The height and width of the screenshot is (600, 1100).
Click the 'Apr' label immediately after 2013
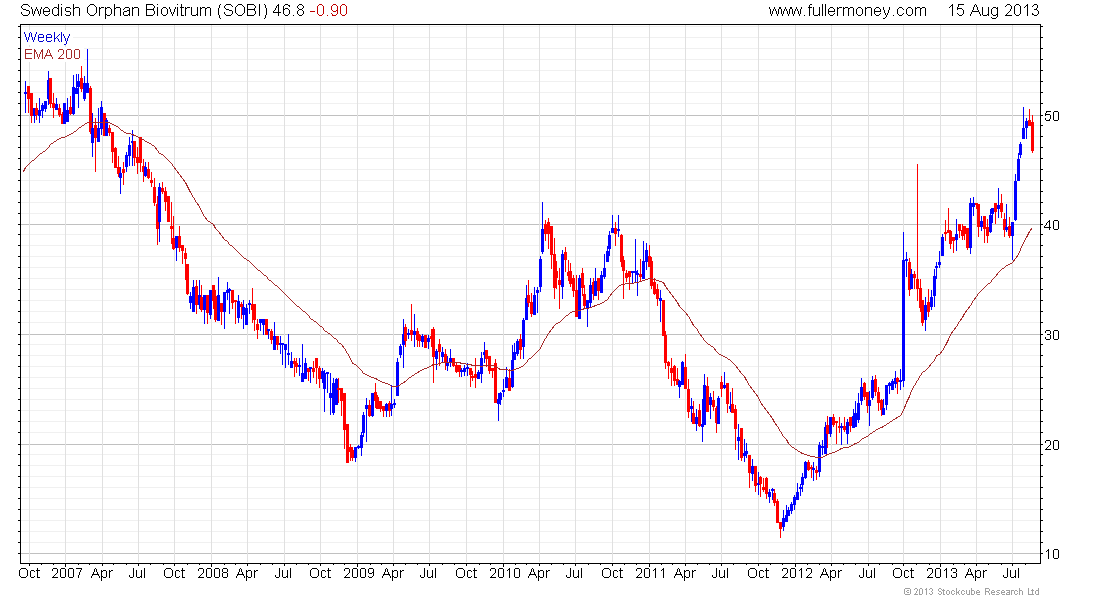(x=976, y=573)
